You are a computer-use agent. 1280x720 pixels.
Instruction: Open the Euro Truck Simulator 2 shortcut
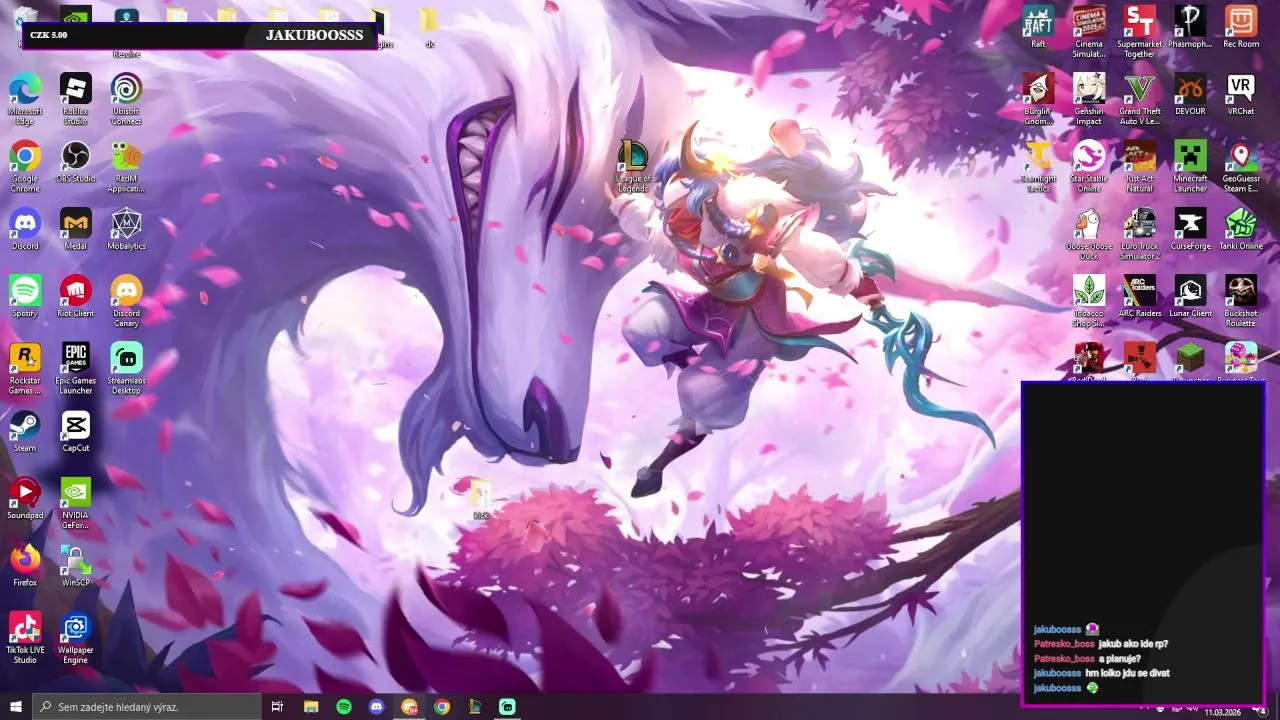[x=1140, y=234]
